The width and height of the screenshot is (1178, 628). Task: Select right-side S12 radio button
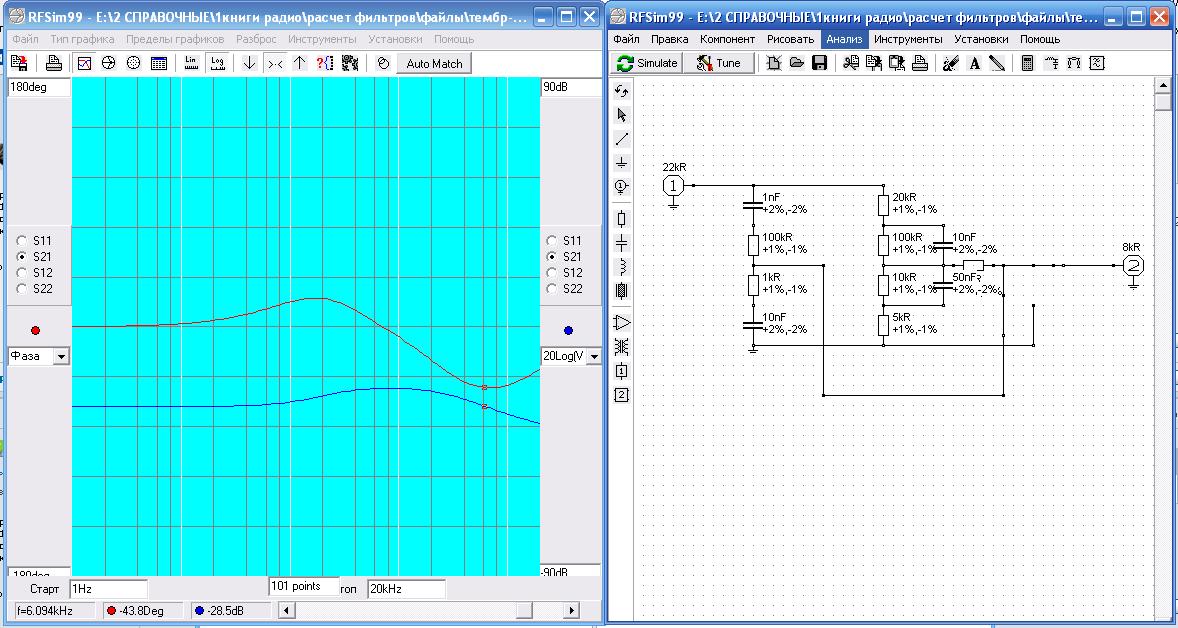pos(551,273)
